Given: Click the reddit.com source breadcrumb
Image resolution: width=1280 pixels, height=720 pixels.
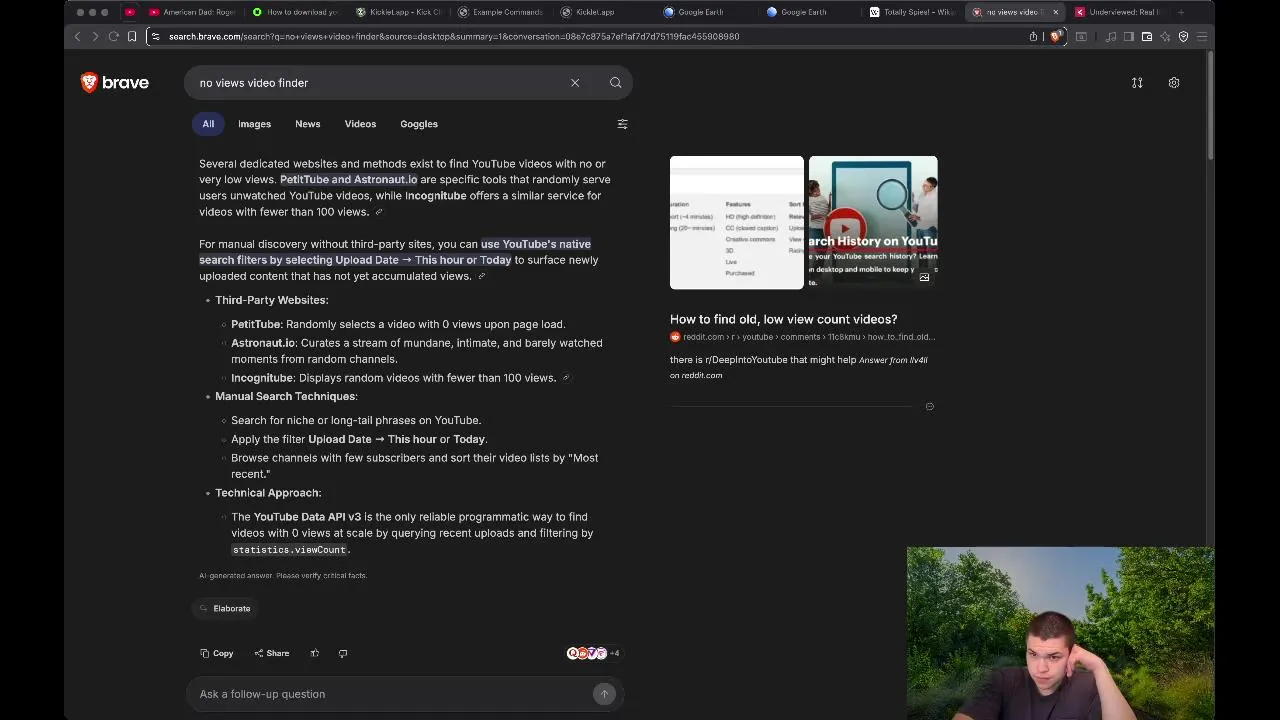Looking at the screenshot, I should pyautogui.click(x=802, y=337).
